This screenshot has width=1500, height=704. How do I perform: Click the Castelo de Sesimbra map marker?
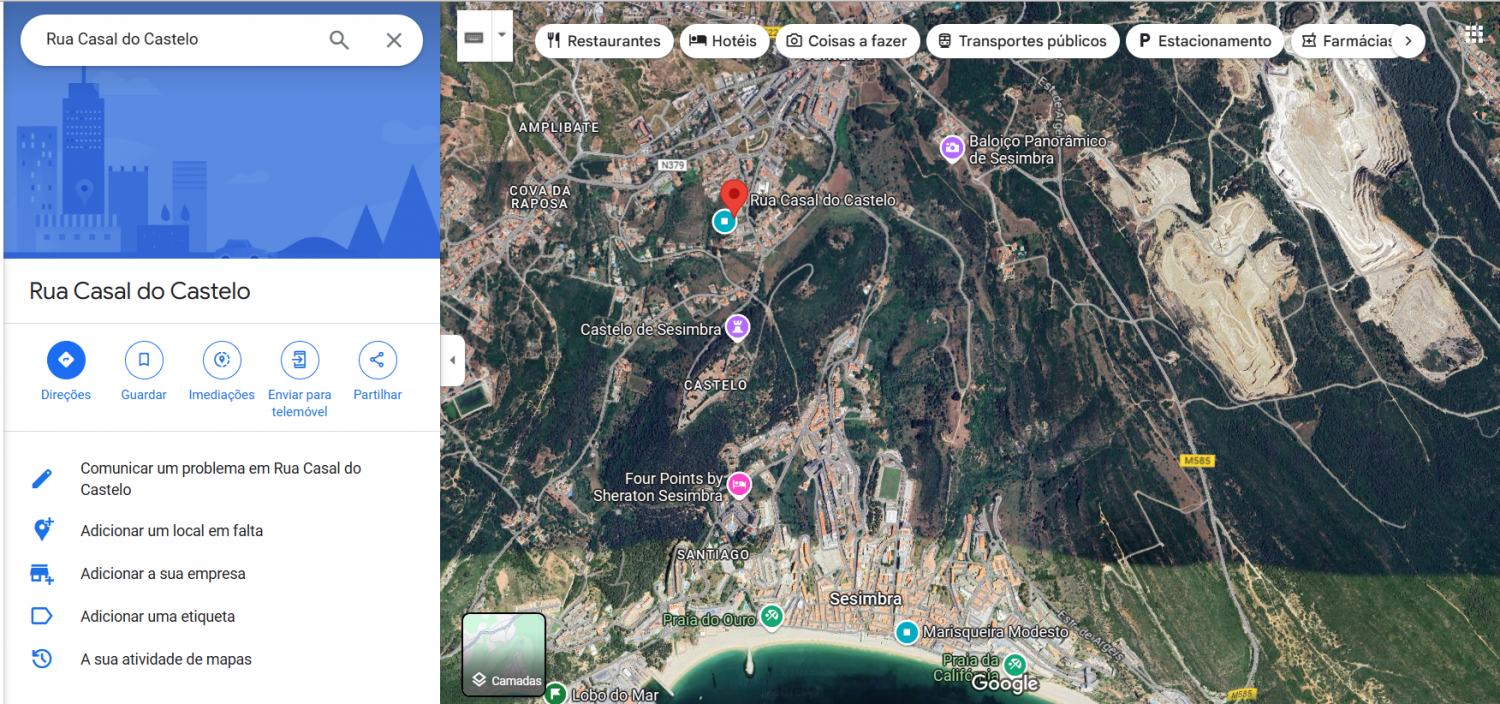point(738,327)
